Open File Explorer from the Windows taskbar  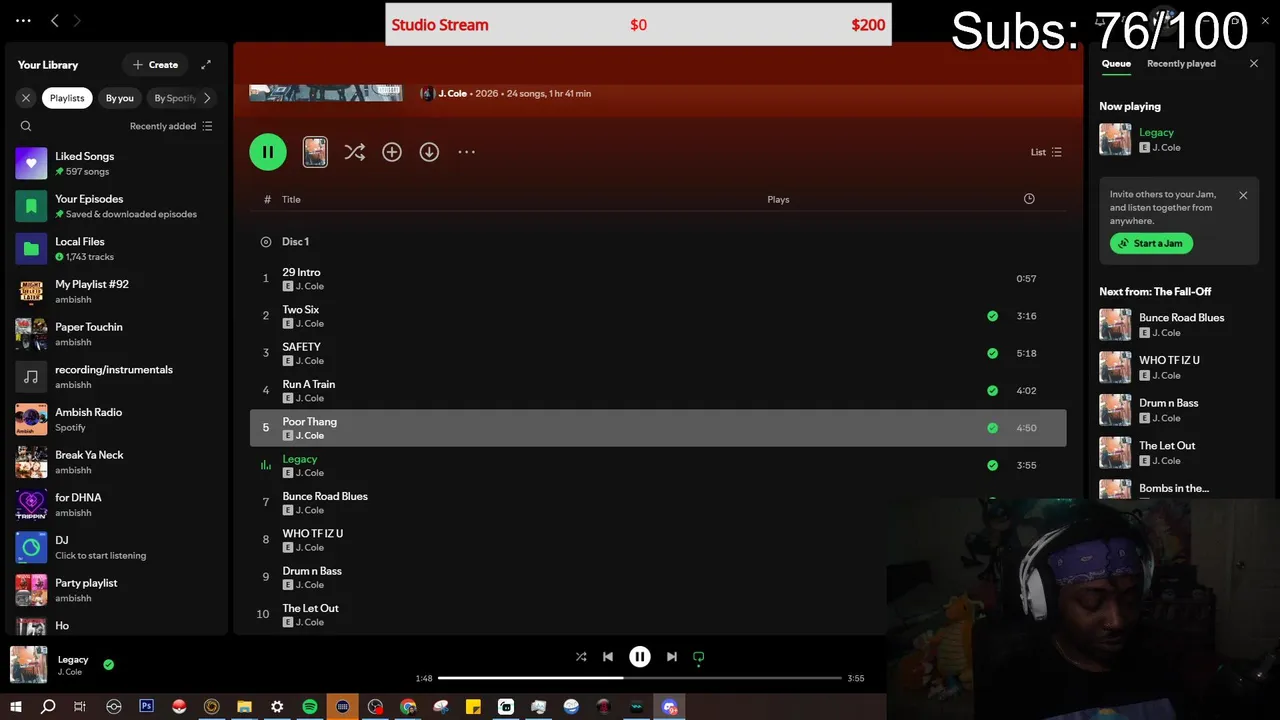[244, 707]
